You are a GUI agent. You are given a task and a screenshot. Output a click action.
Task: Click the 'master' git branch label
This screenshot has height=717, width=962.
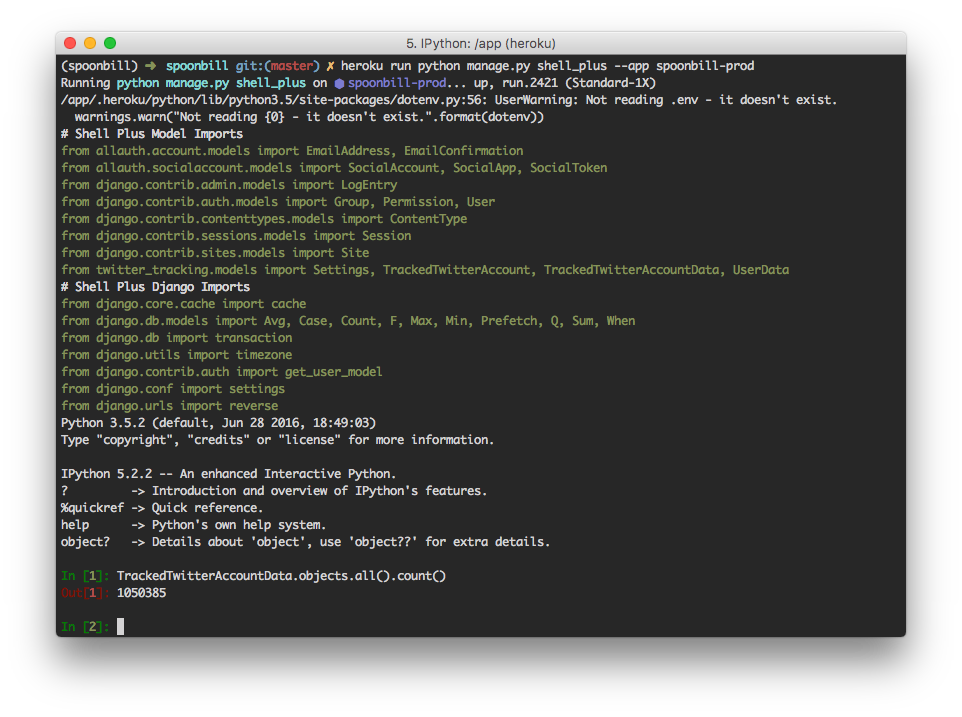pos(291,66)
